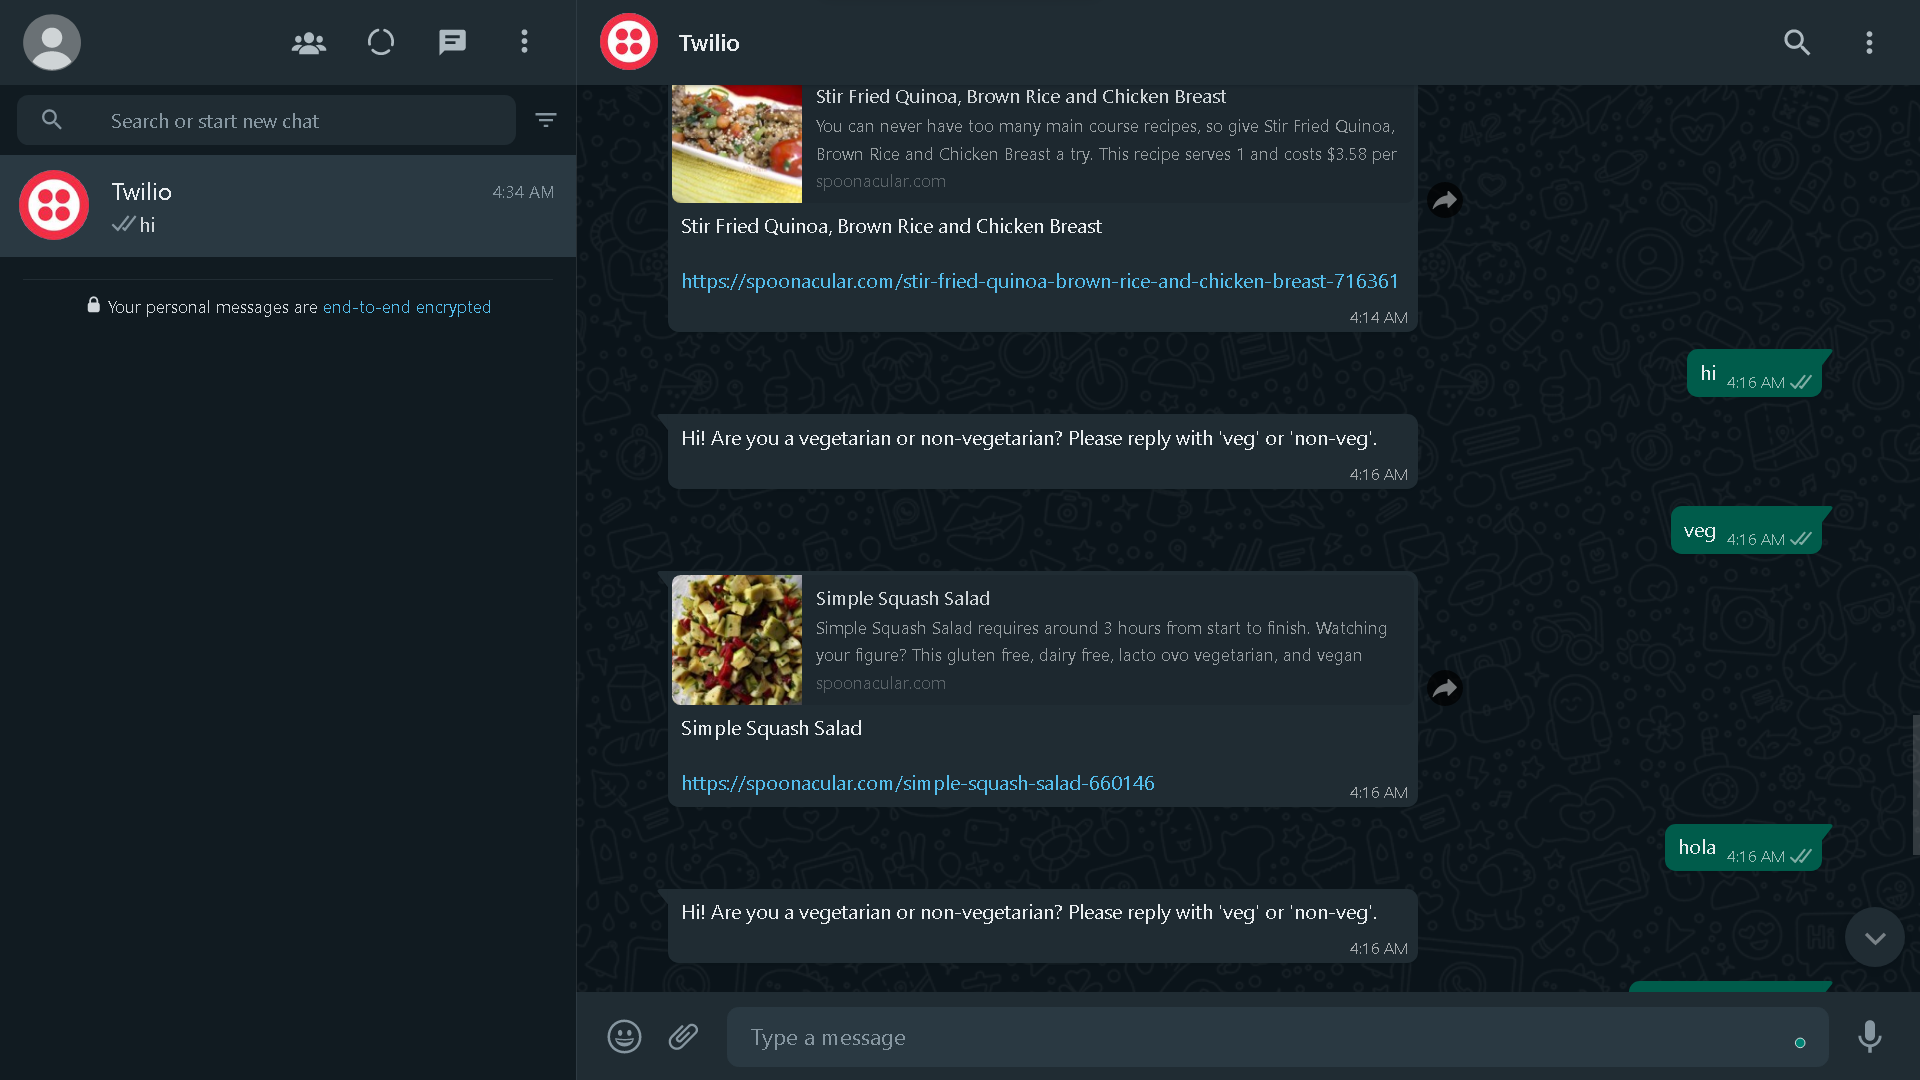Viewport: 1920px width, 1080px height.
Task: Open the Simple Squash Salad thumbnail
Action: (737, 640)
